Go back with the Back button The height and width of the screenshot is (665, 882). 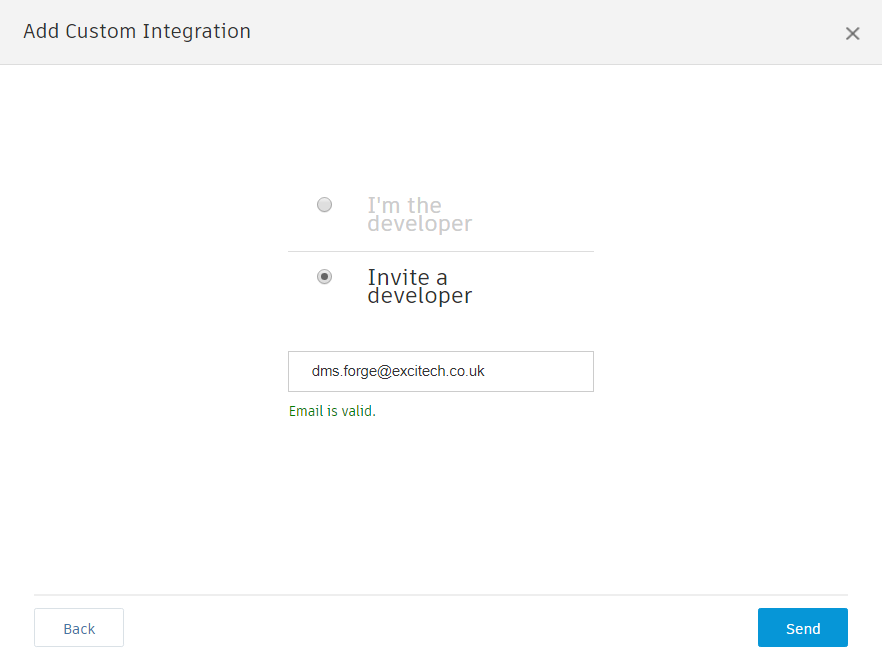click(x=79, y=628)
